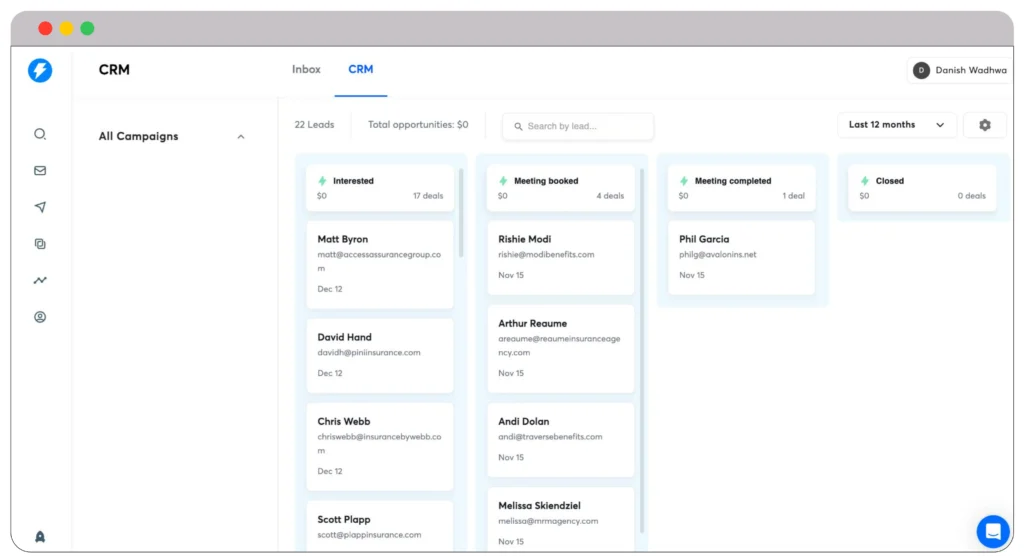Click email scott@plappinsurance.com
Image resolution: width=1024 pixels, height=556 pixels.
click(369, 534)
